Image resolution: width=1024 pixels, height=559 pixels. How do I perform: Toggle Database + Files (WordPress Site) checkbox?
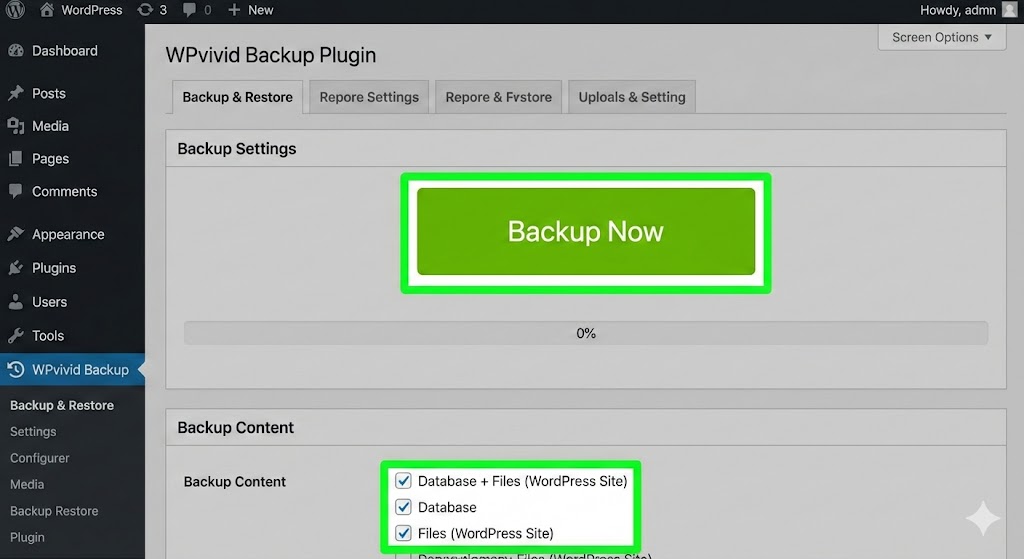tap(404, 481)
